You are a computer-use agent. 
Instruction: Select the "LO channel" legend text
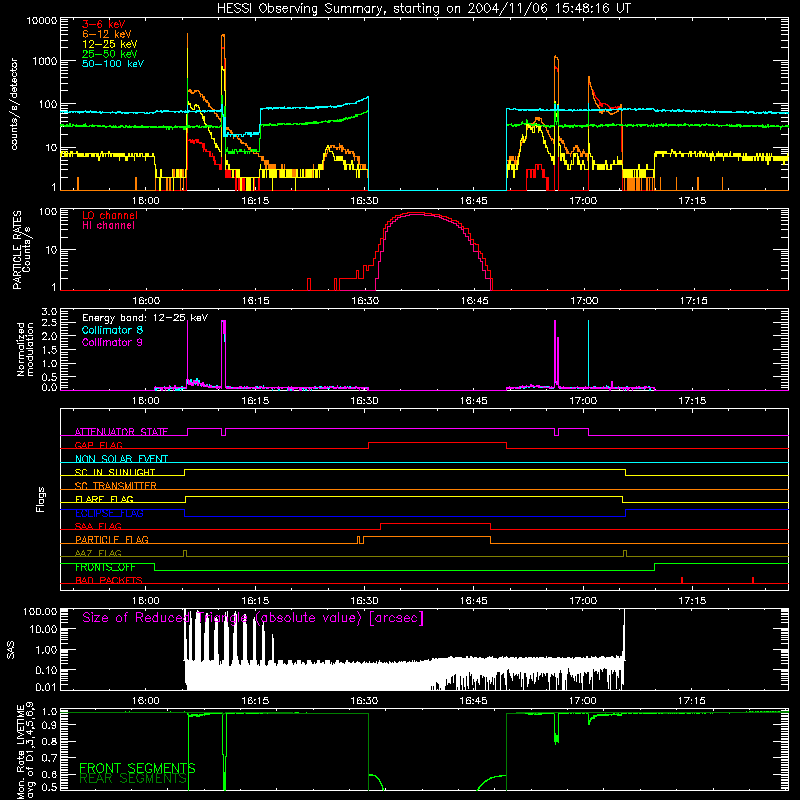pos(110,215)
